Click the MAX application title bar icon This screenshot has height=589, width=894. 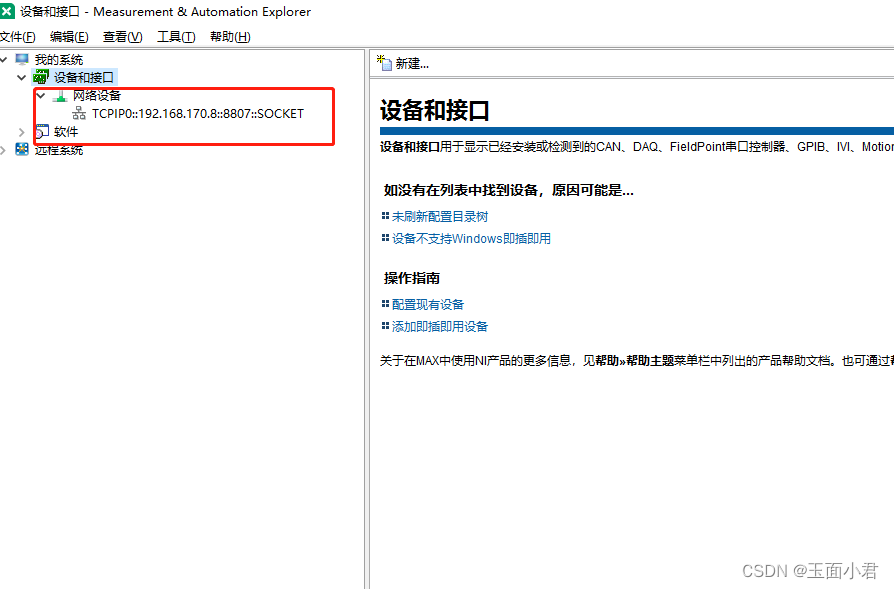(7, 11)
